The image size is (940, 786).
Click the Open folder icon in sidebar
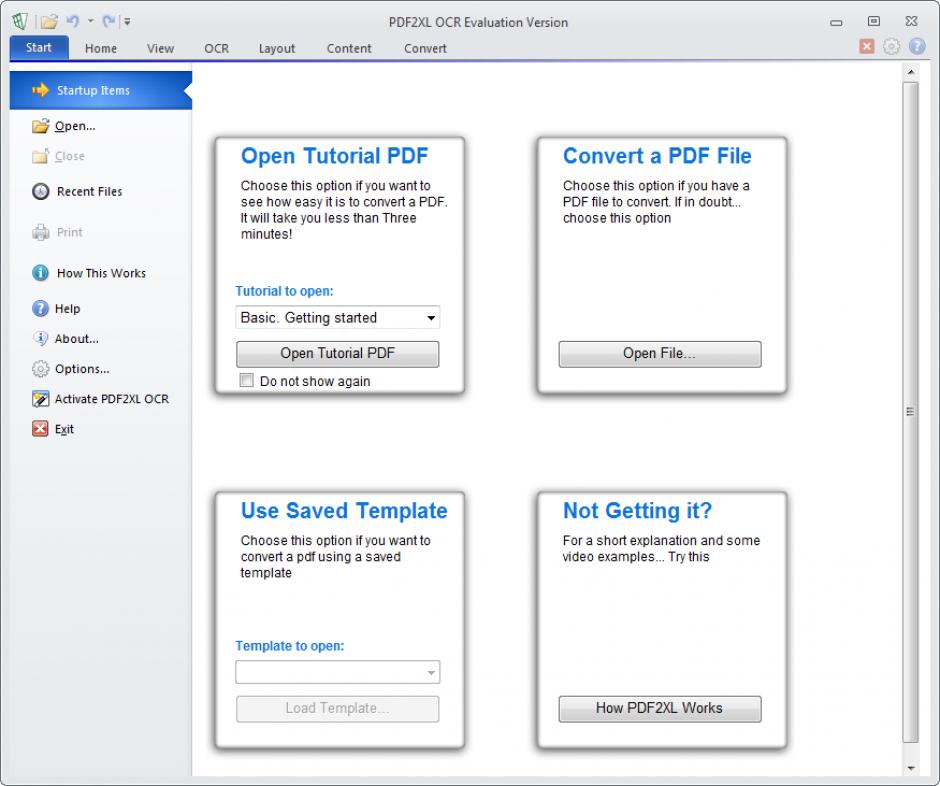coord(40,126)
